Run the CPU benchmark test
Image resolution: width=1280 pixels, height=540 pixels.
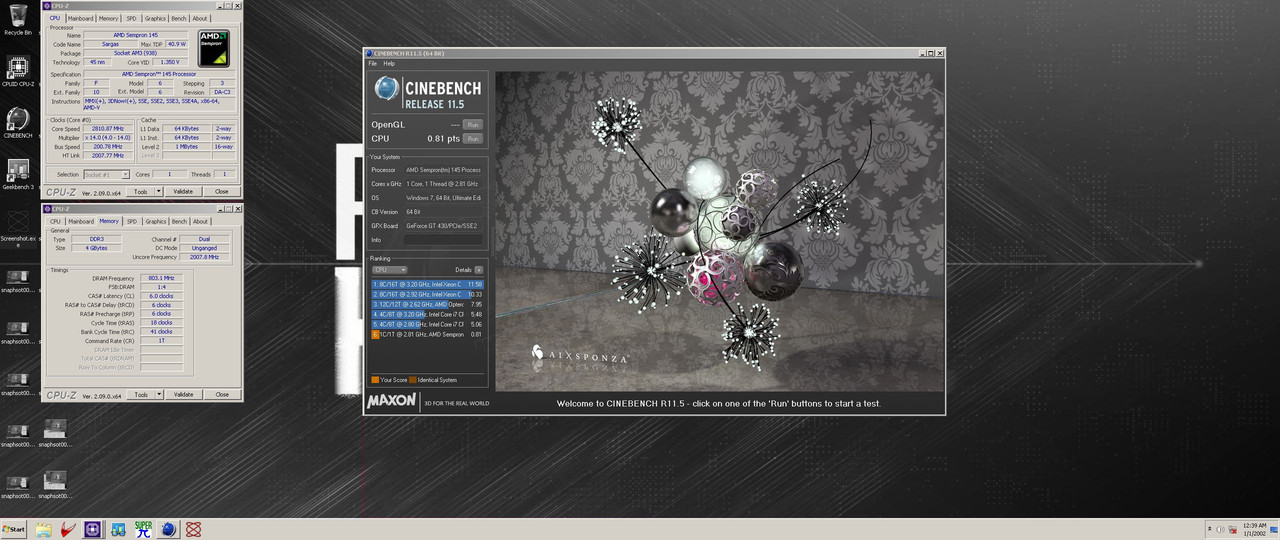pyautogui.click(x=473, y=138)
